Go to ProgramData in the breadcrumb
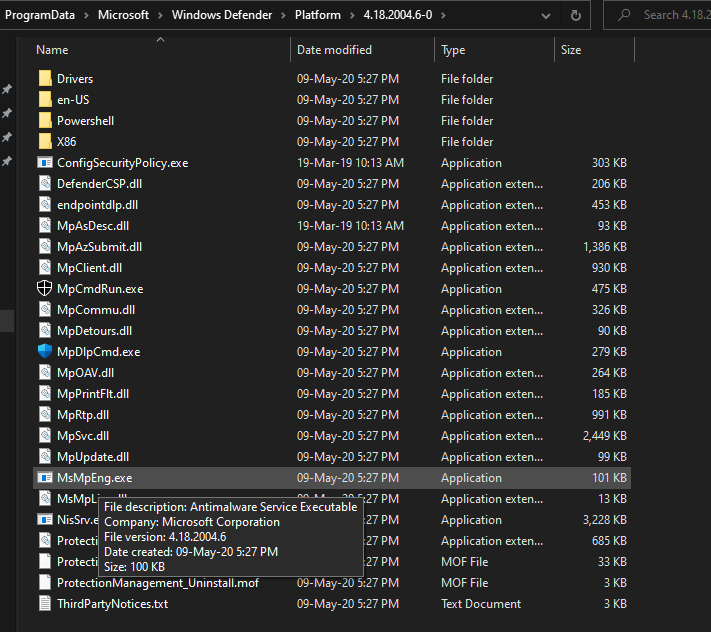Image resolution: width=711 pixels, height=632 pixels. pyautogui.click(x=40, y=15)
